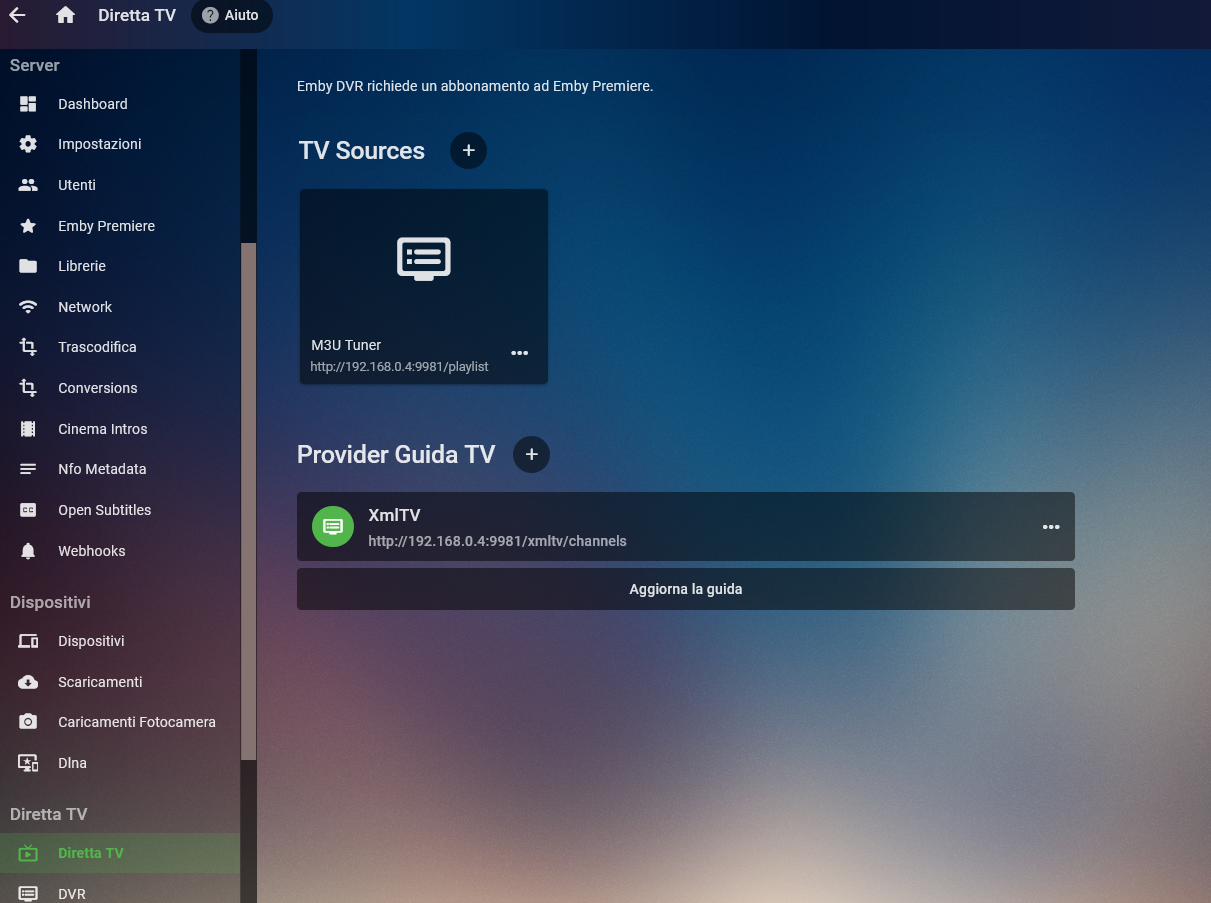This screenshot has height=903, width=1211.
Task: Select DVR in the sidebar
Action: (72, 893)
